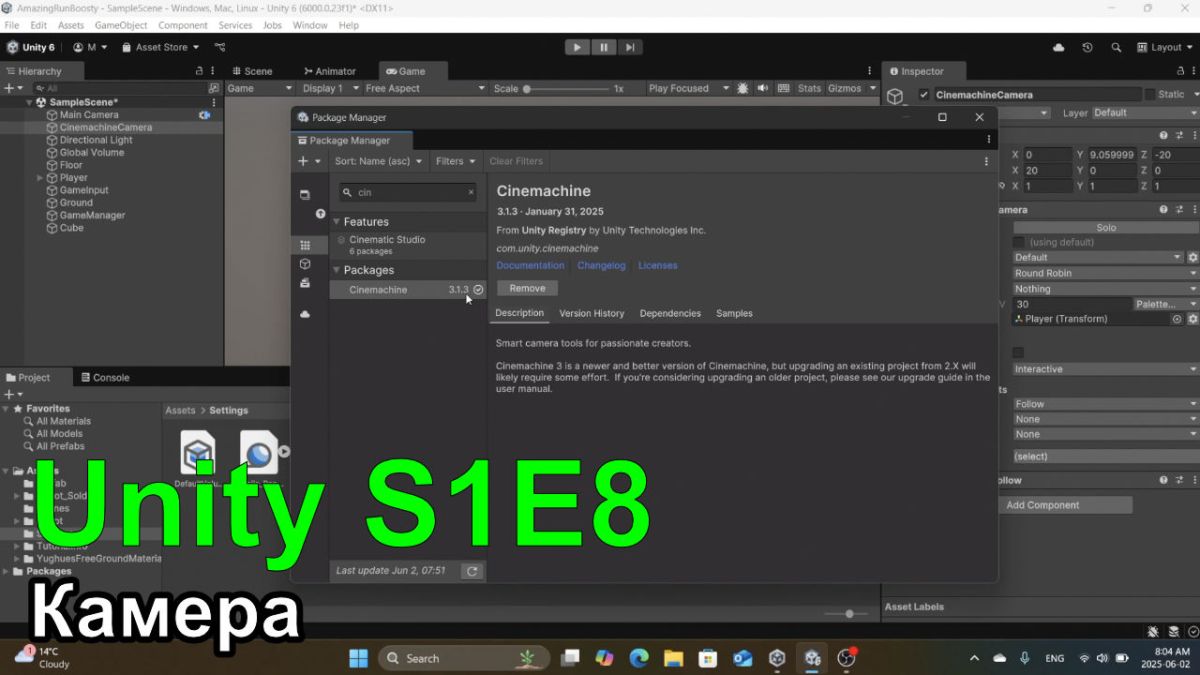Toggle the CinemachineCamera active checkbox
Image resolution: width=1200 pixels, height=675 pixels.
924,95
